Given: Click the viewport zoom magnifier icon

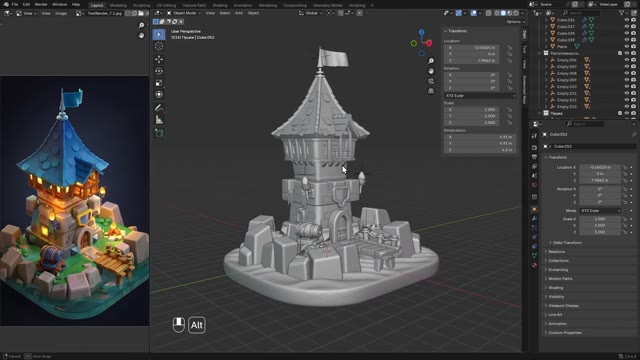Looking at the screenshot, I should point(431,61).
